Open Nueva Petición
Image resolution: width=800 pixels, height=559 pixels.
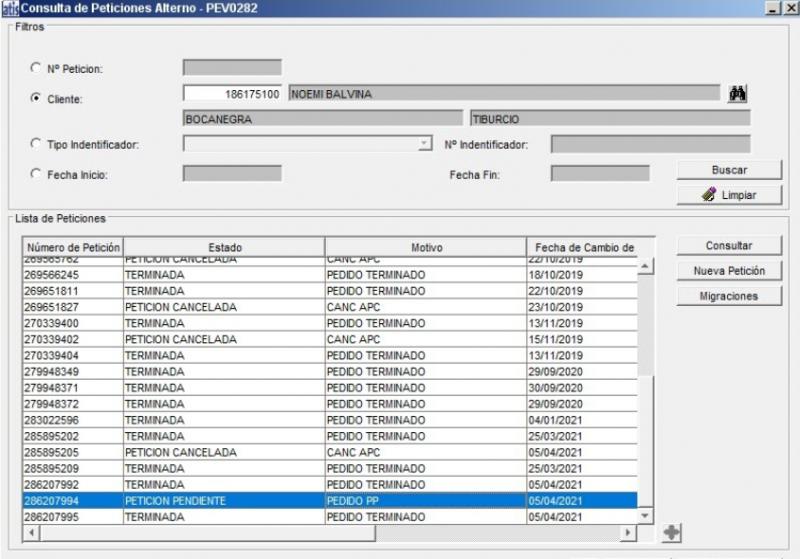[729, 271]
